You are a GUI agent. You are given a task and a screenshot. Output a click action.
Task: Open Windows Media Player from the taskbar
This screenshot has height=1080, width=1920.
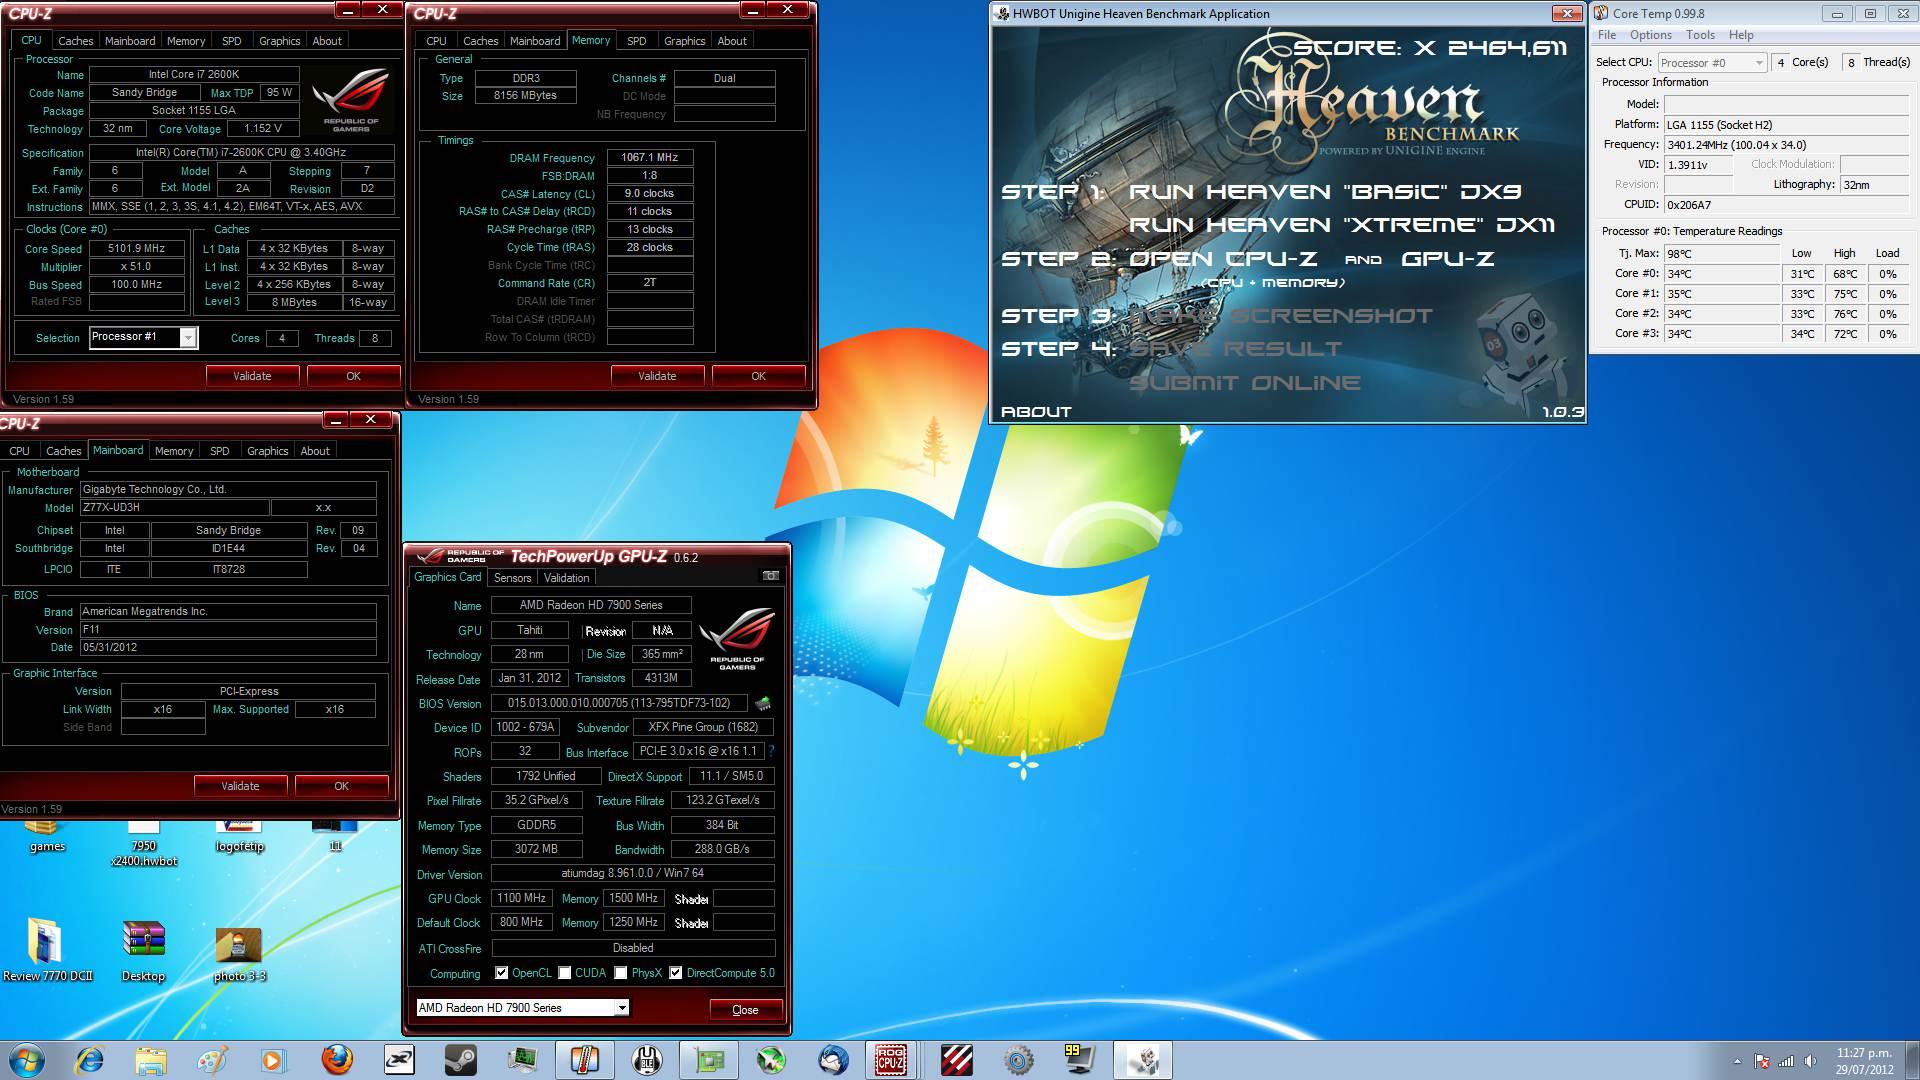coord(272,1059)
